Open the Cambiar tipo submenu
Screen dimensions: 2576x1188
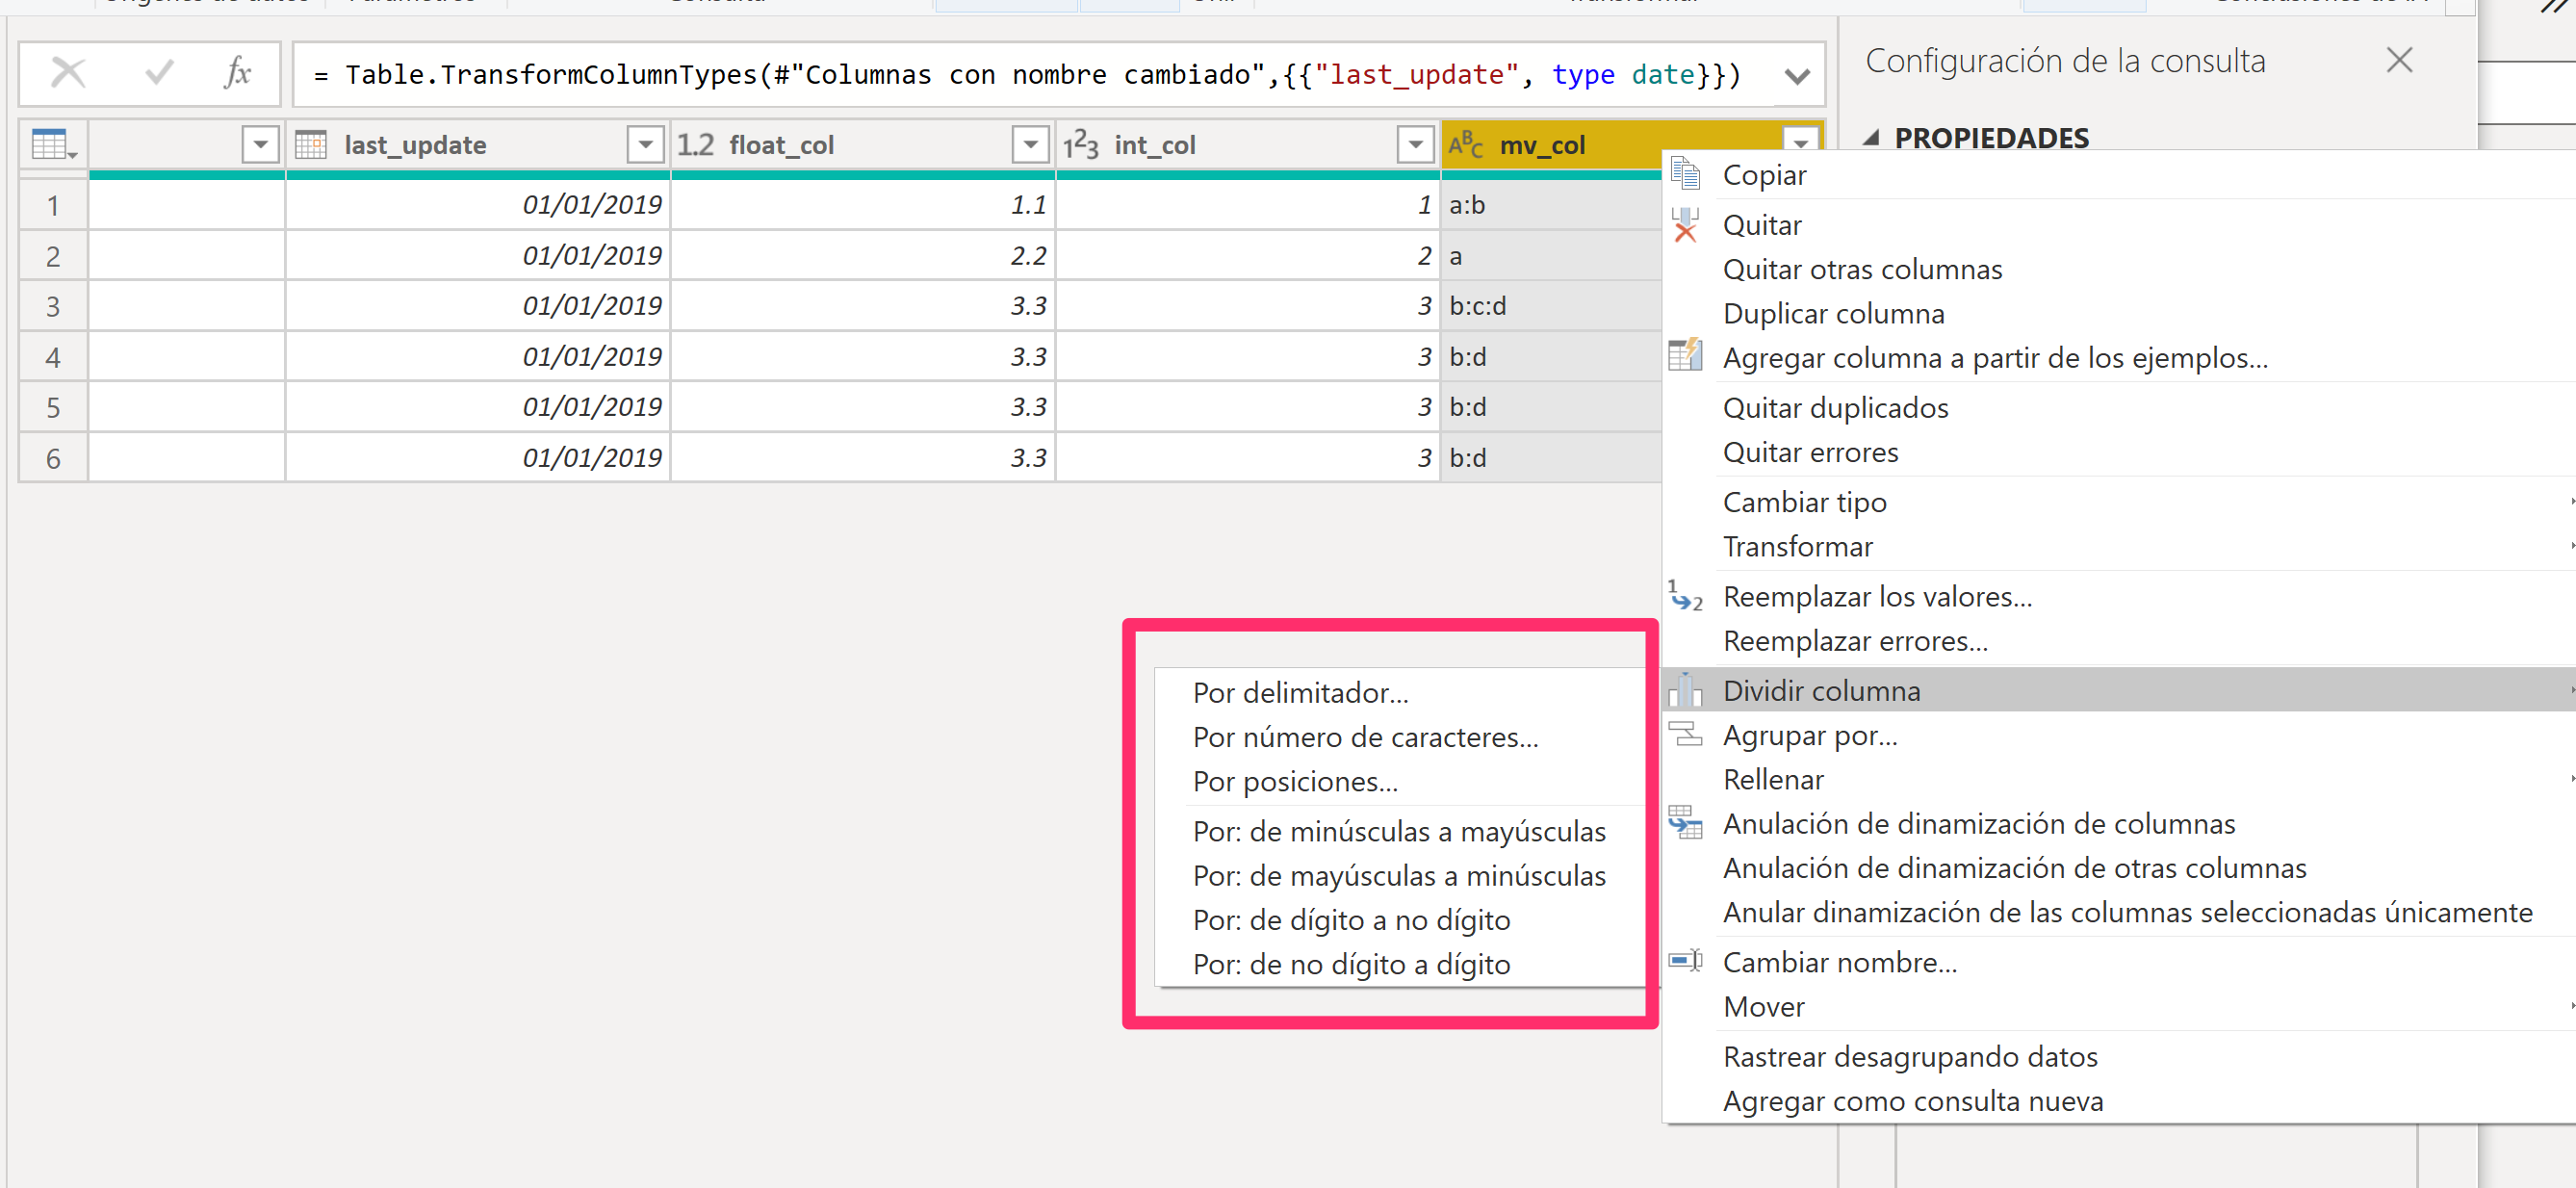(2119, 501)
